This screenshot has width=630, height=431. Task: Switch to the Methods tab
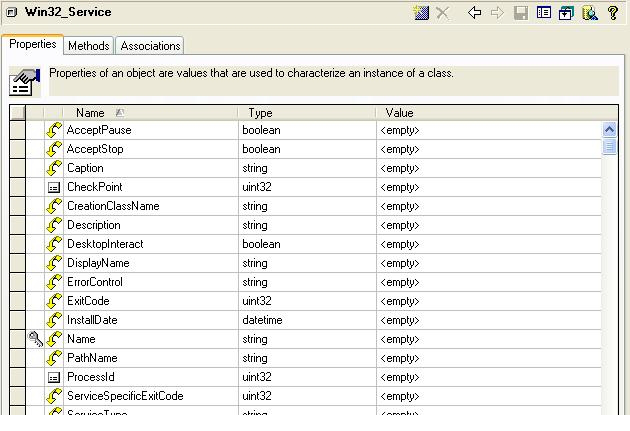[89, 46]
